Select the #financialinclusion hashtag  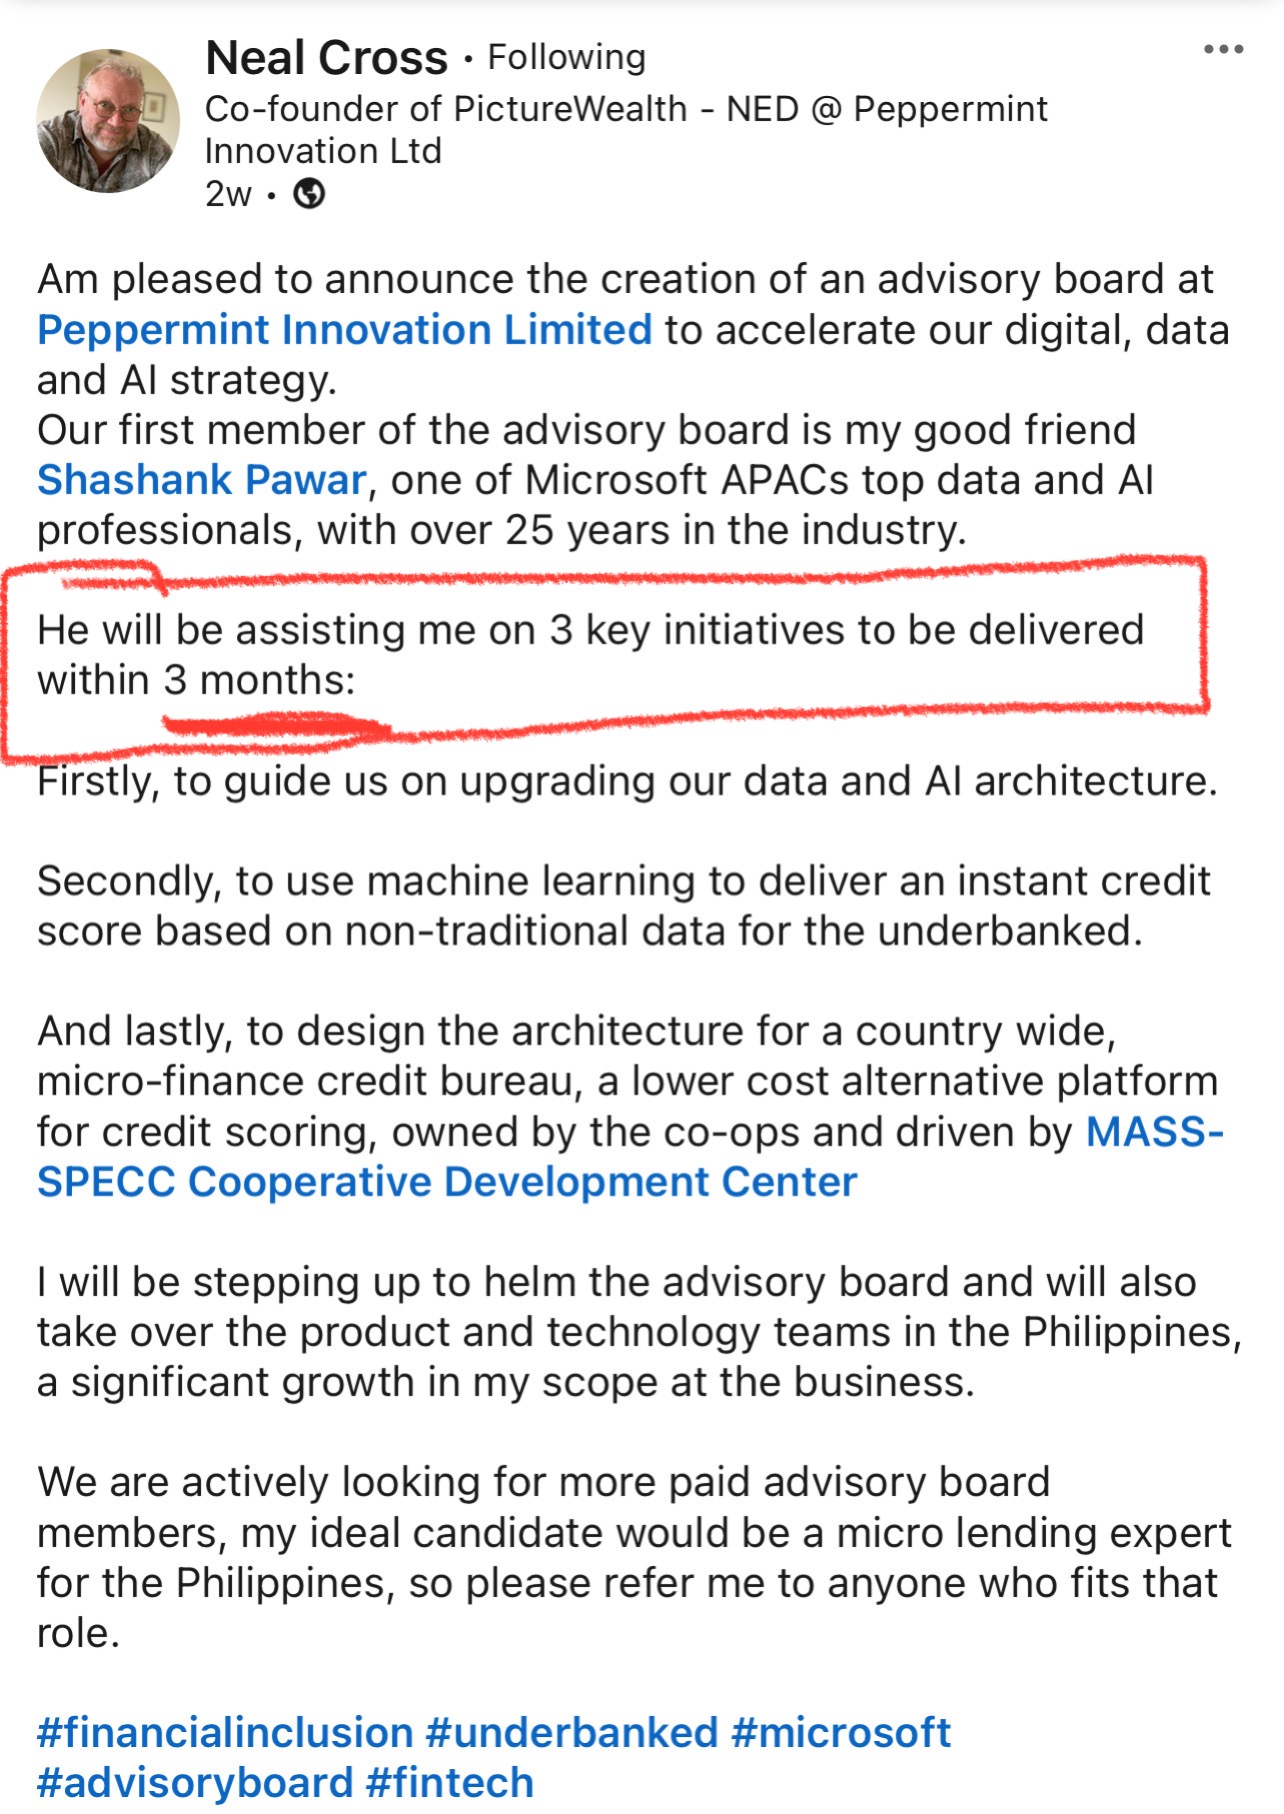point(225,1732)
